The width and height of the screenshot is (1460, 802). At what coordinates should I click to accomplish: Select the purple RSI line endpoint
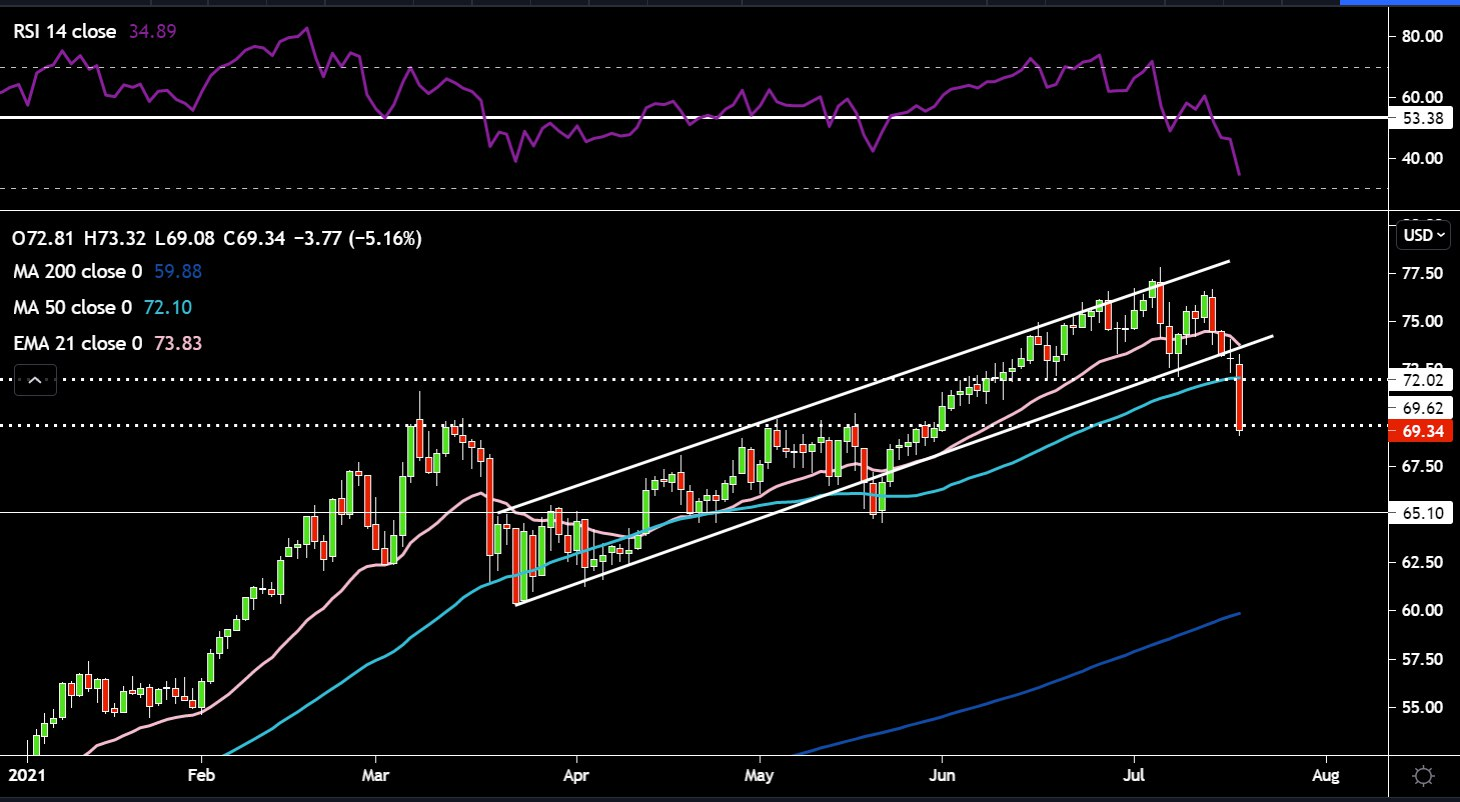tap(1240, 175)
